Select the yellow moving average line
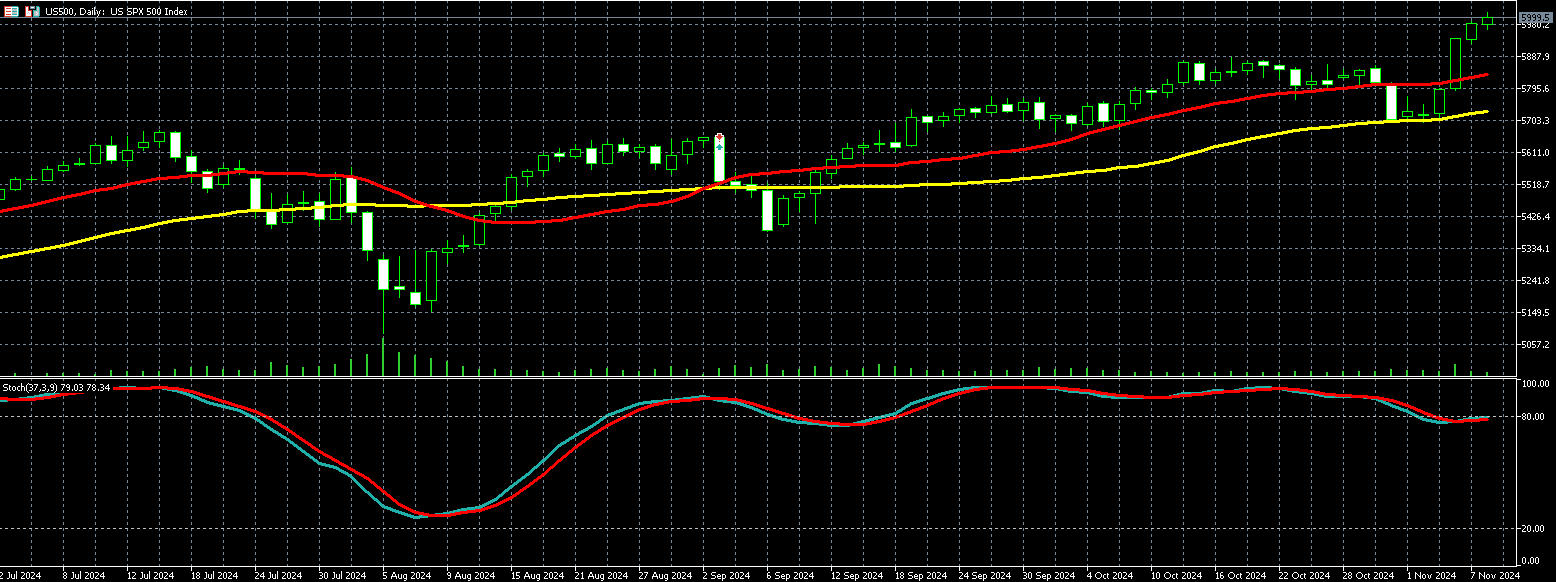 pyautogui.click(x=1000, y=182)
